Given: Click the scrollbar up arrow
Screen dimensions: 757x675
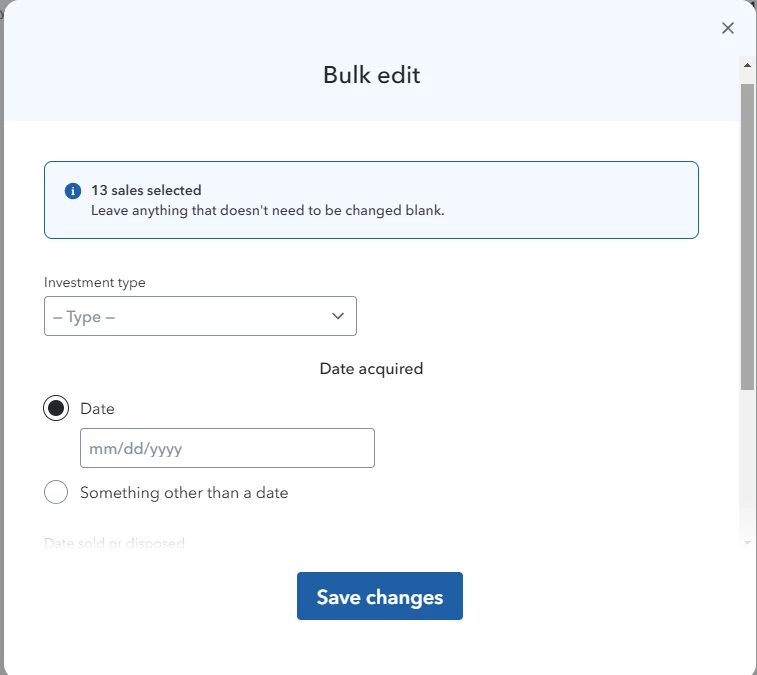Looking at the screenshot, I should click(747, 65).
